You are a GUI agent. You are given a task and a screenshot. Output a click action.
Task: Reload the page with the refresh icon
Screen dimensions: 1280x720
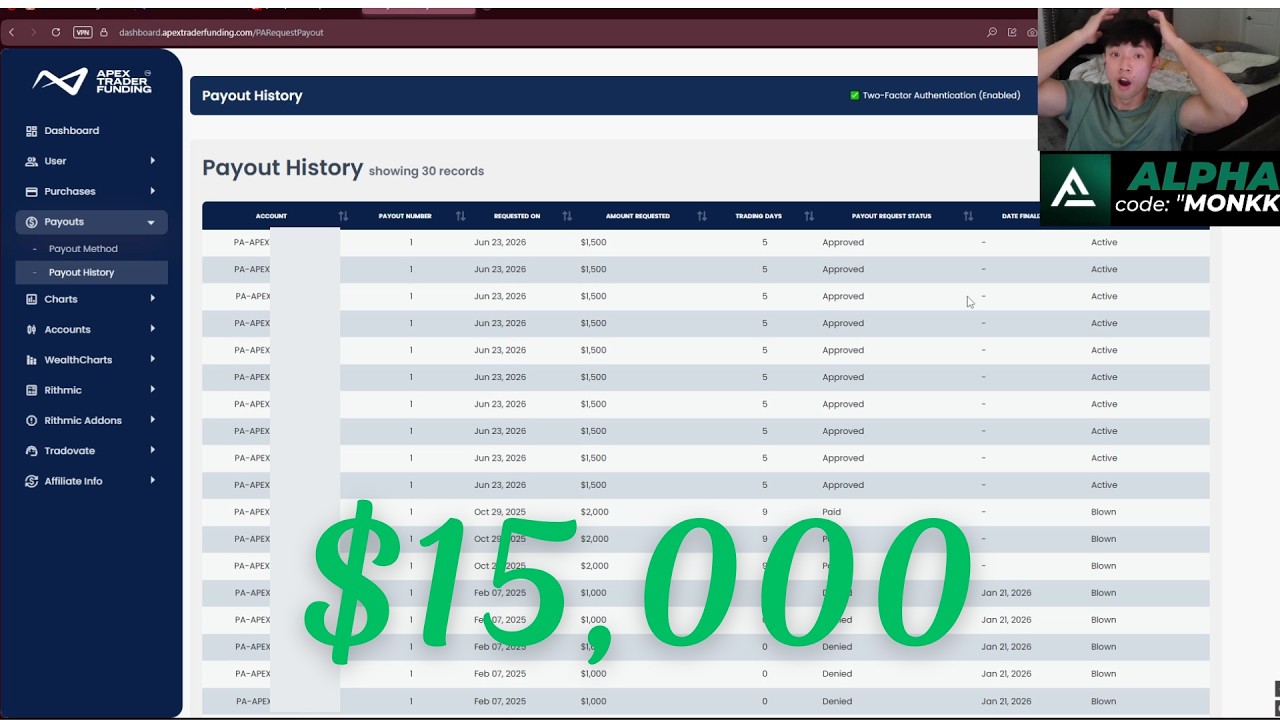click(56, 32)
